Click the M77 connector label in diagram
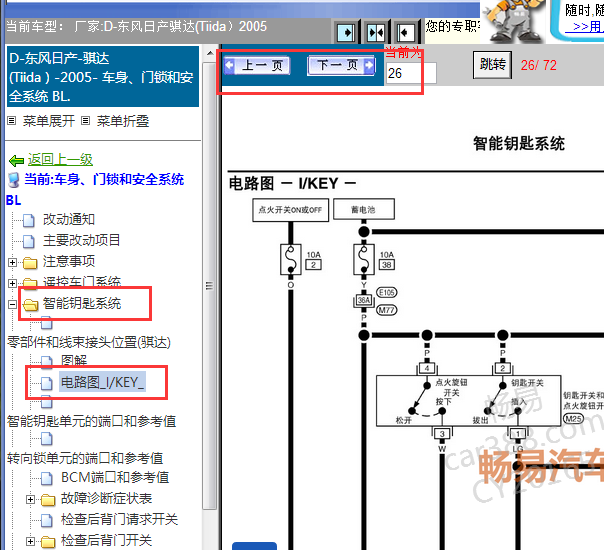Screen dimensions: 604x550 386,310
